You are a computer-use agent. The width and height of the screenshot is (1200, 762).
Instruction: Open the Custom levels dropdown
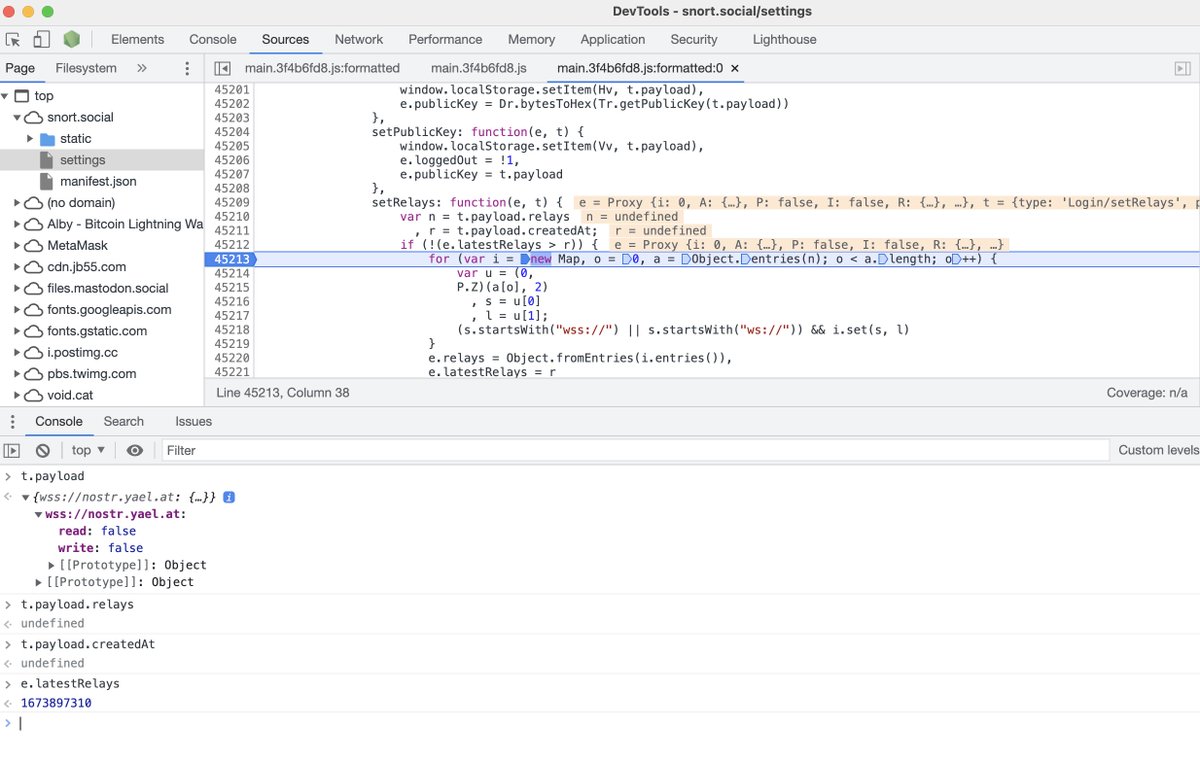(1158, 450)
